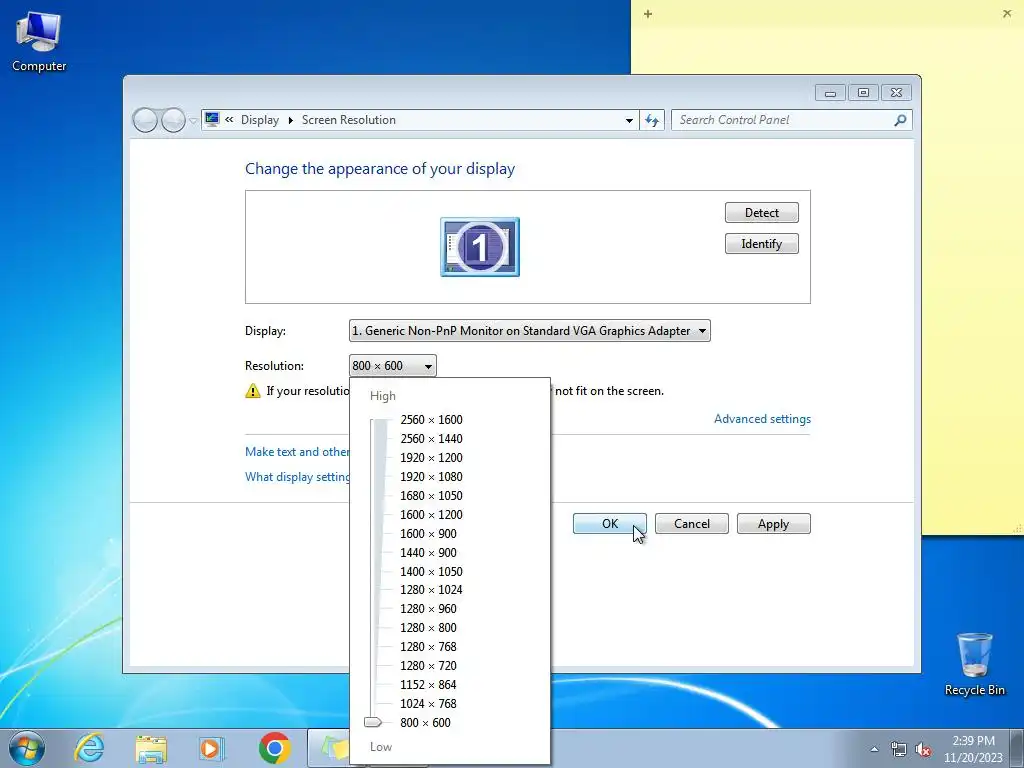This screenshot has height=768, width=1024.
Task: Close the Screen Resolution window
Action: coord(897,93)
